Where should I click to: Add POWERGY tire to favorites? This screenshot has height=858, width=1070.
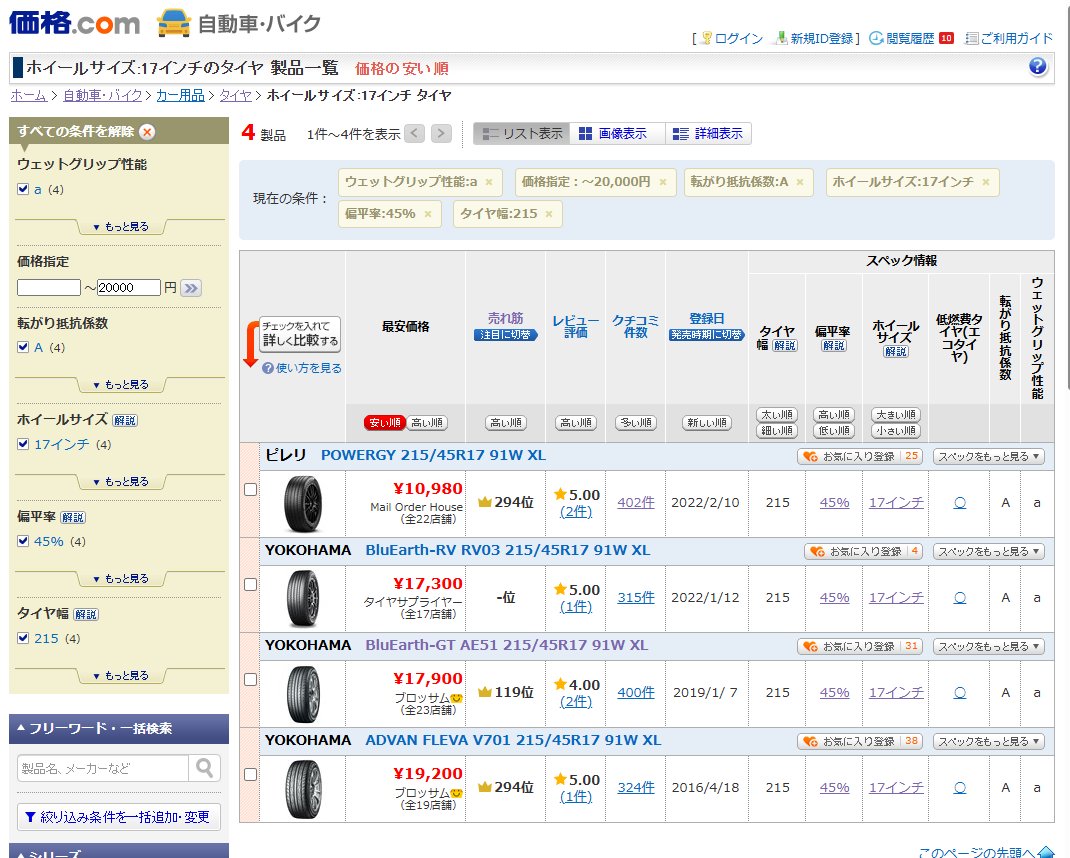[x=859, y=456]
